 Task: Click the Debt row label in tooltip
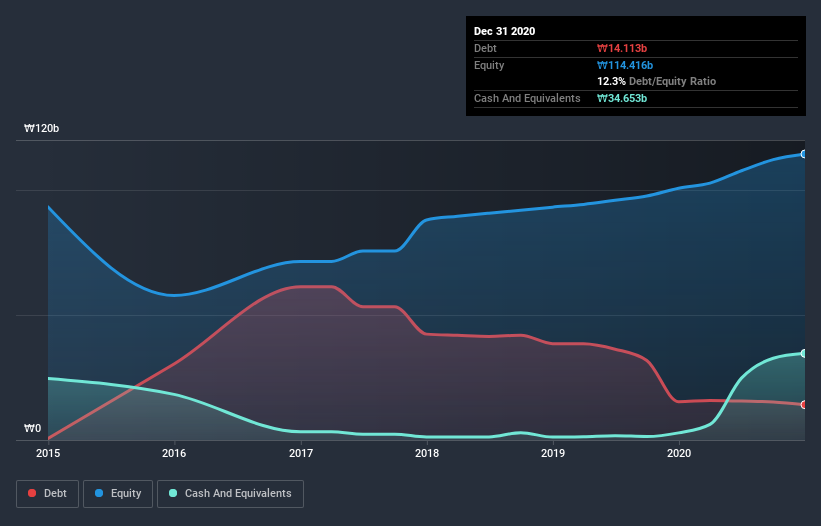[485, 48]
